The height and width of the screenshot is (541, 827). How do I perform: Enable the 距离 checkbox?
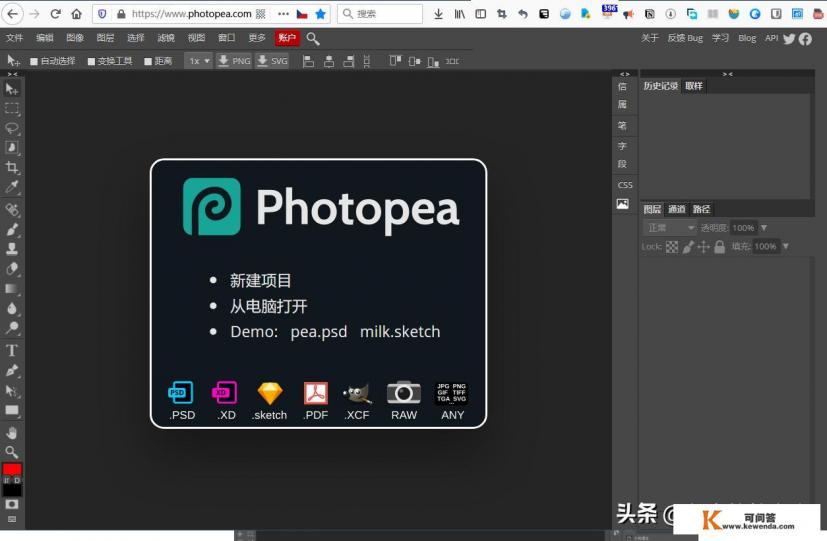click(148, 62)
